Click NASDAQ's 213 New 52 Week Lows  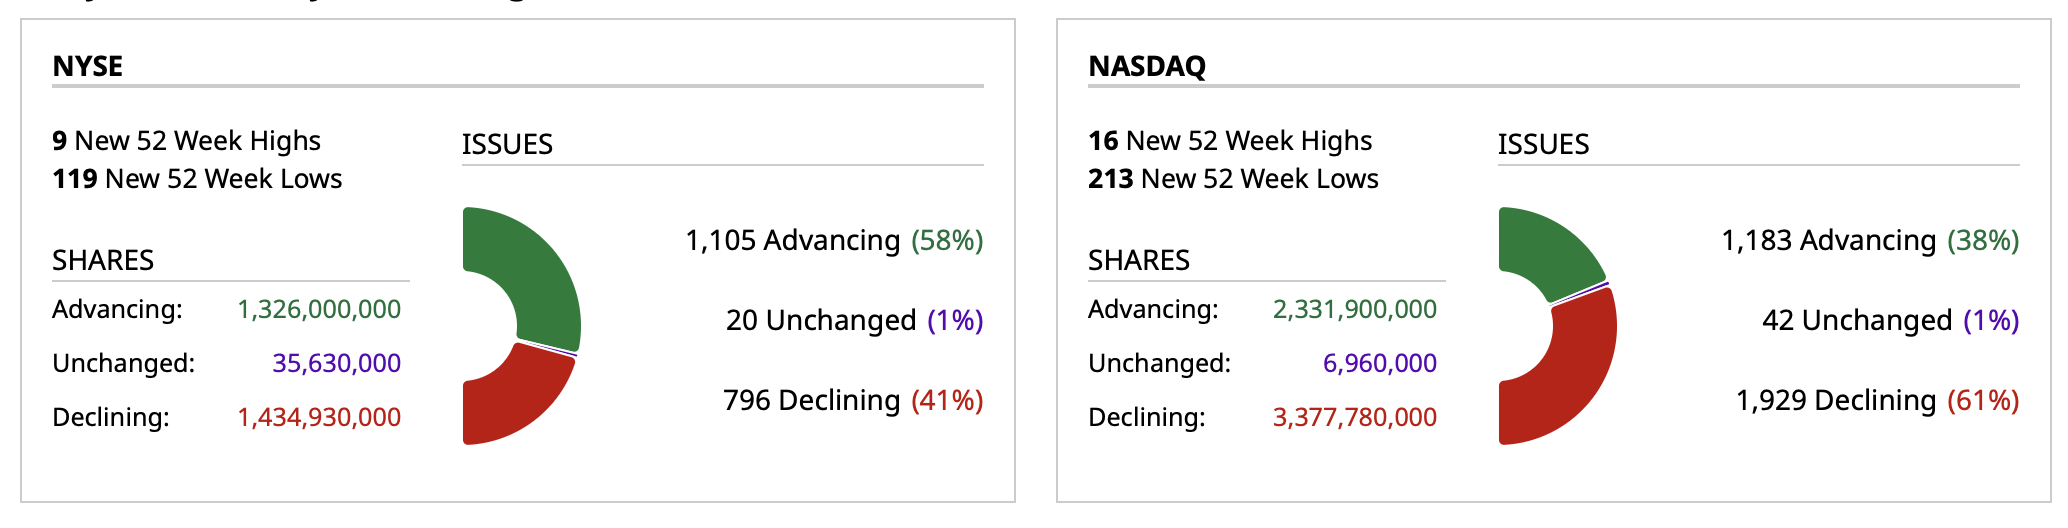coord(1233,179)
